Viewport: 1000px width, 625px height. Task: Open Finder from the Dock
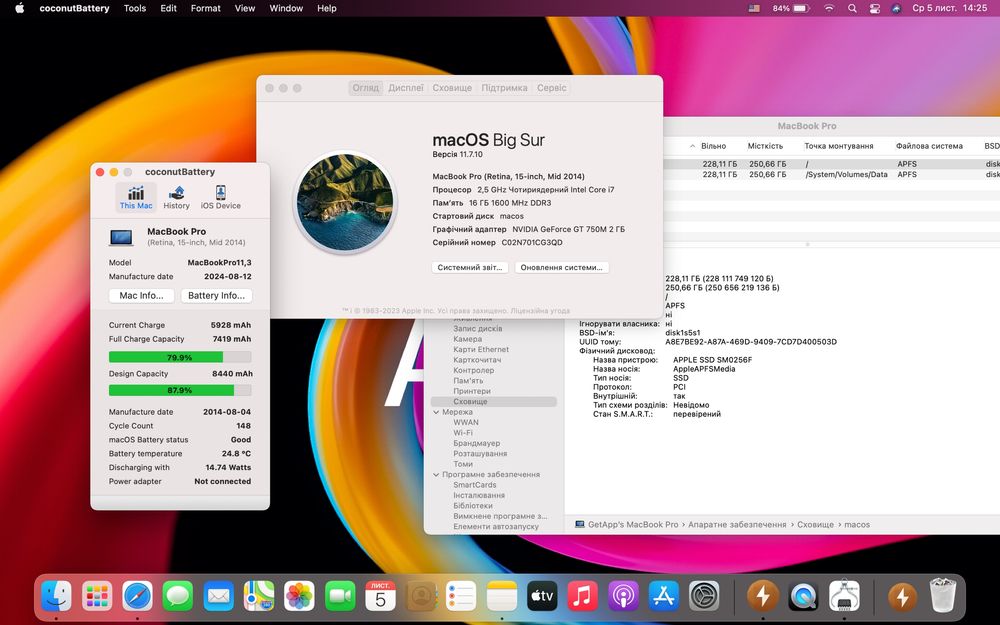56,596
